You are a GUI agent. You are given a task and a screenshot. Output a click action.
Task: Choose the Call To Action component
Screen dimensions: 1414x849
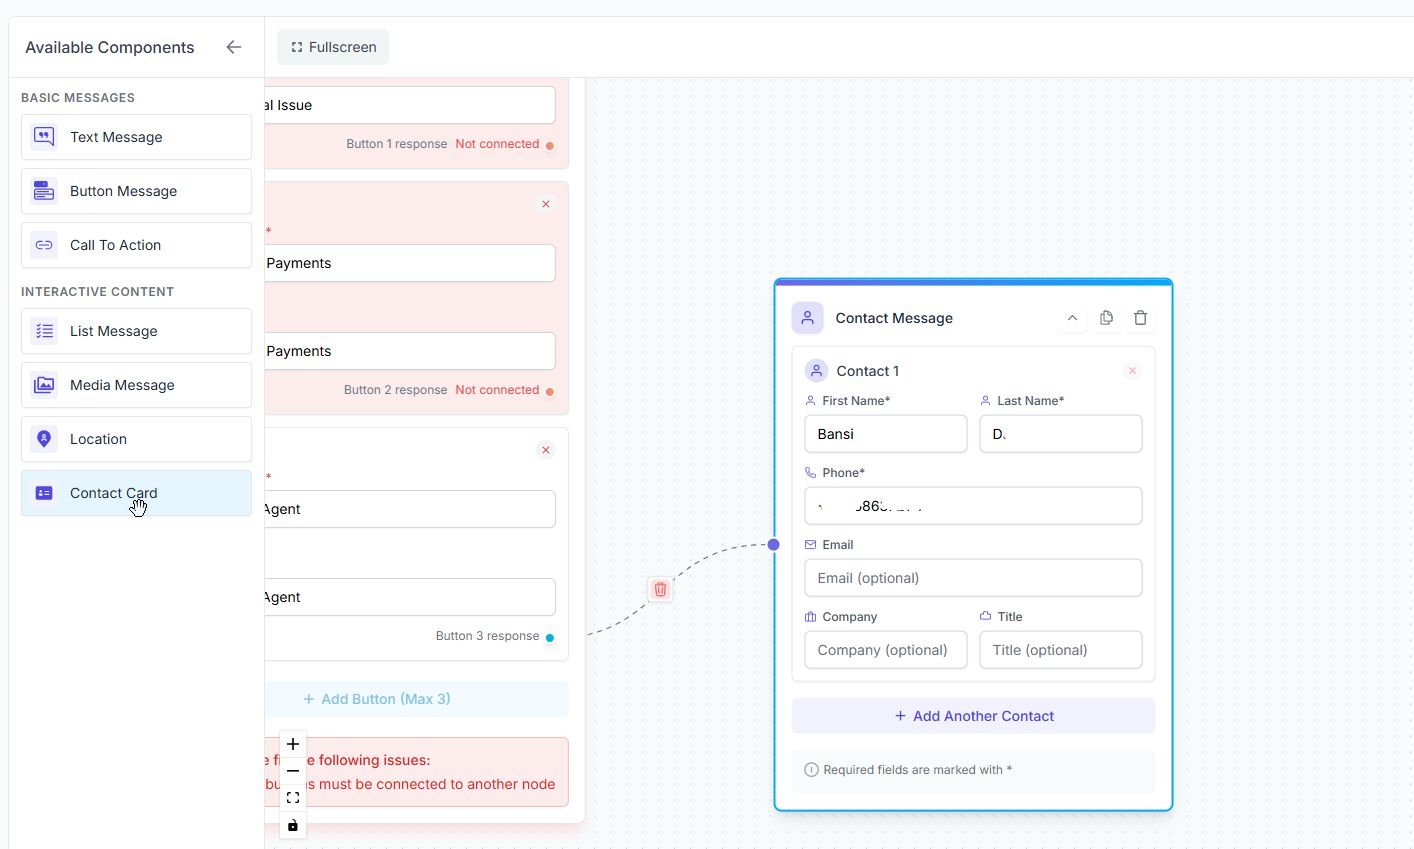click(x=136, y=245)
